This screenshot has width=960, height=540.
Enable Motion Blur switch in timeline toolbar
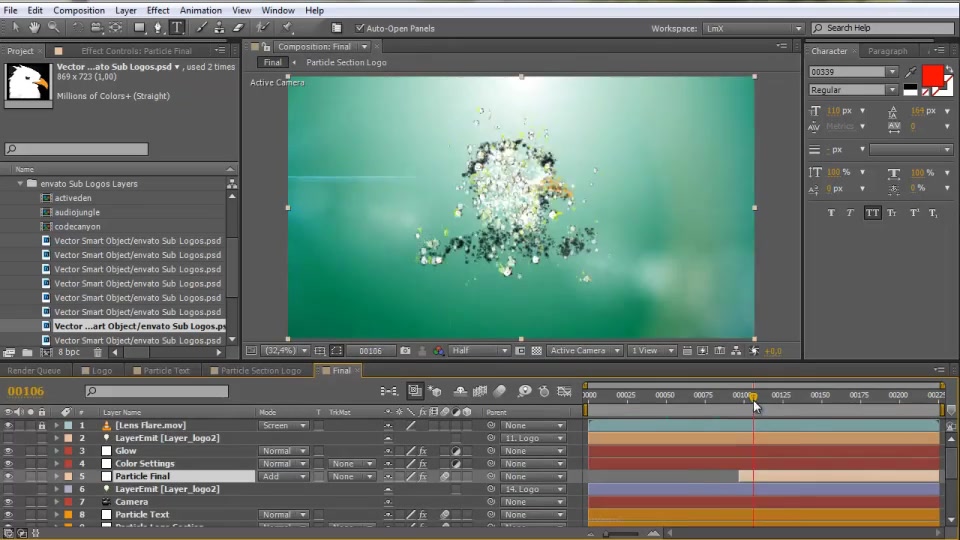point(500,391)
